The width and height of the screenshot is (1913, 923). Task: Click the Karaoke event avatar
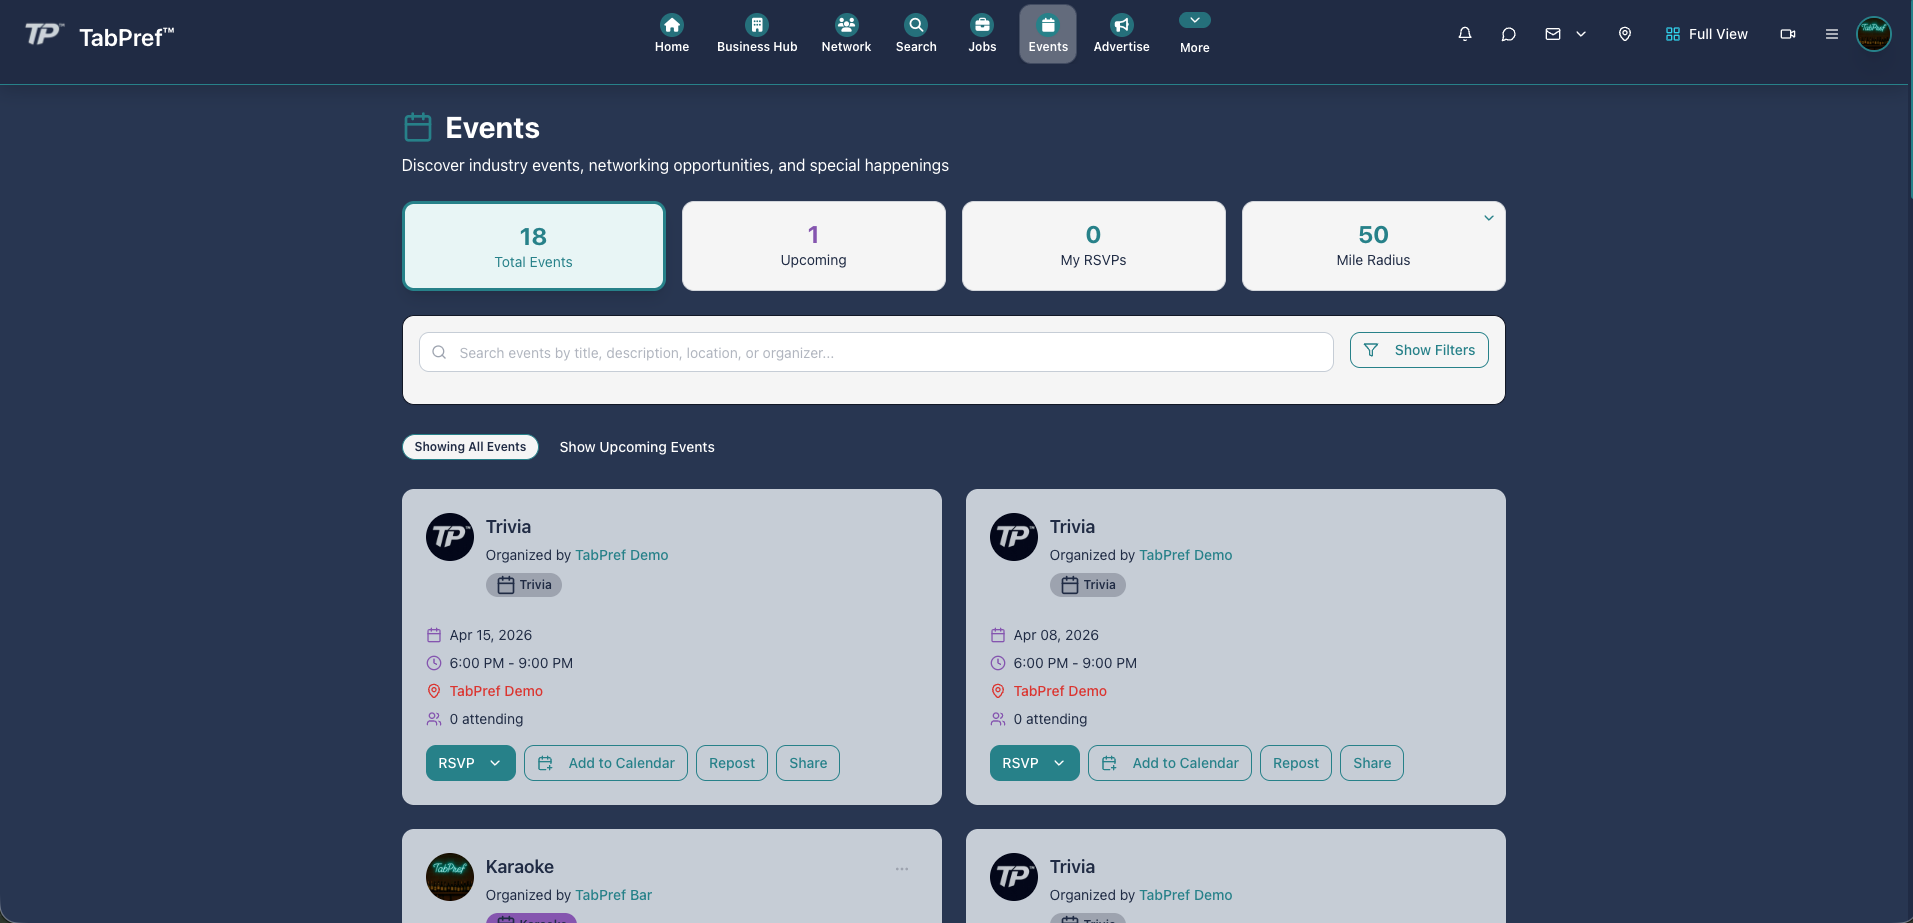[450, 877]
